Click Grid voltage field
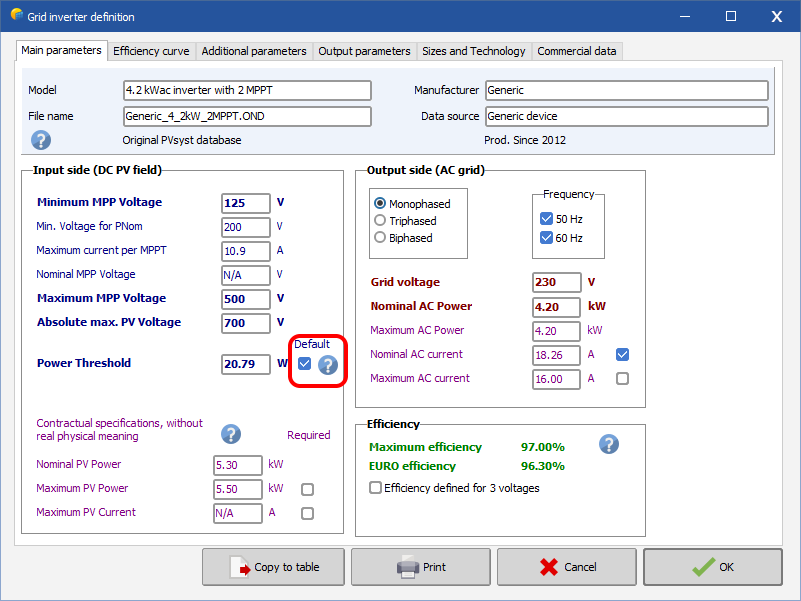The height and width of the screenshot is (601, 801). coord(556,282)
